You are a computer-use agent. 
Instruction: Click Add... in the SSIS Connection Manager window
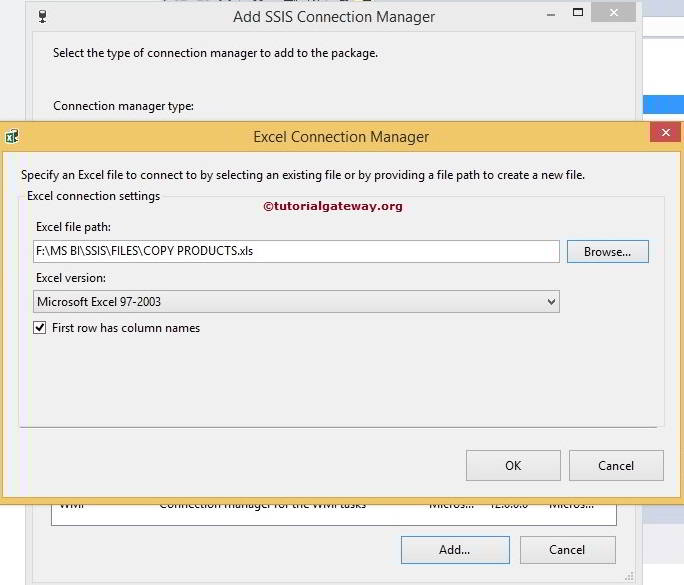[455, 550]
